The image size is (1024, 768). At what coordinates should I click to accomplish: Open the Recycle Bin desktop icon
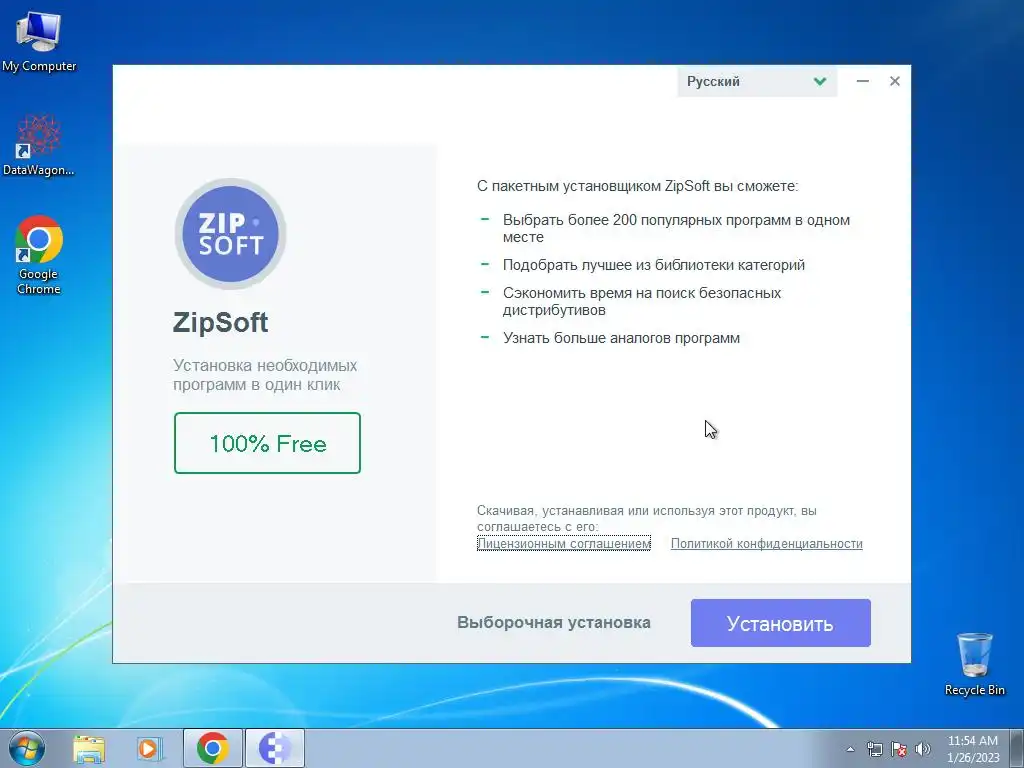[974, 664]
